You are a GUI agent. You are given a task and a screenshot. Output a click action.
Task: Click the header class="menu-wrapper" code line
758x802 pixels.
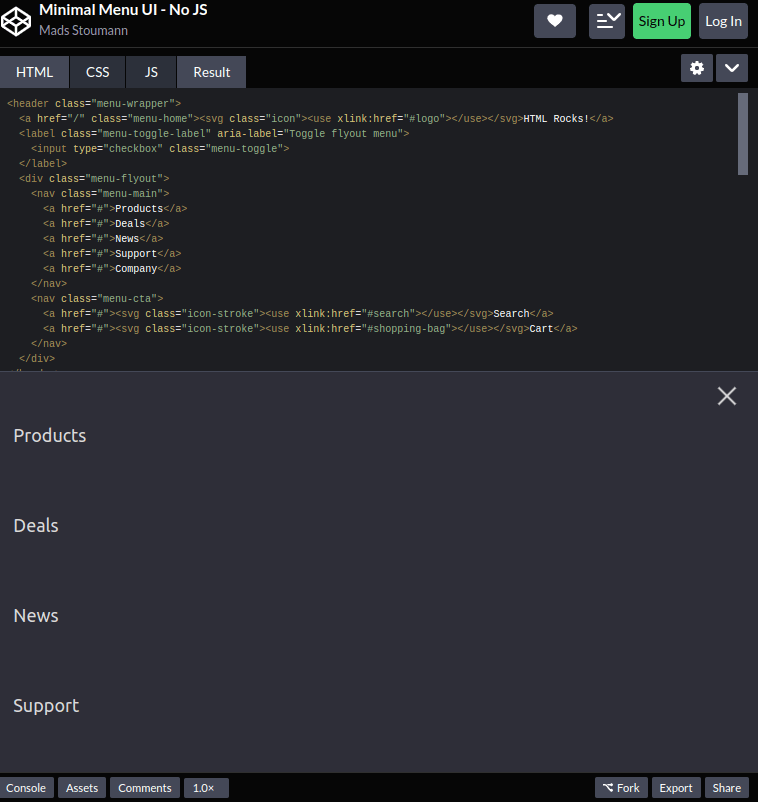[94, 103]
